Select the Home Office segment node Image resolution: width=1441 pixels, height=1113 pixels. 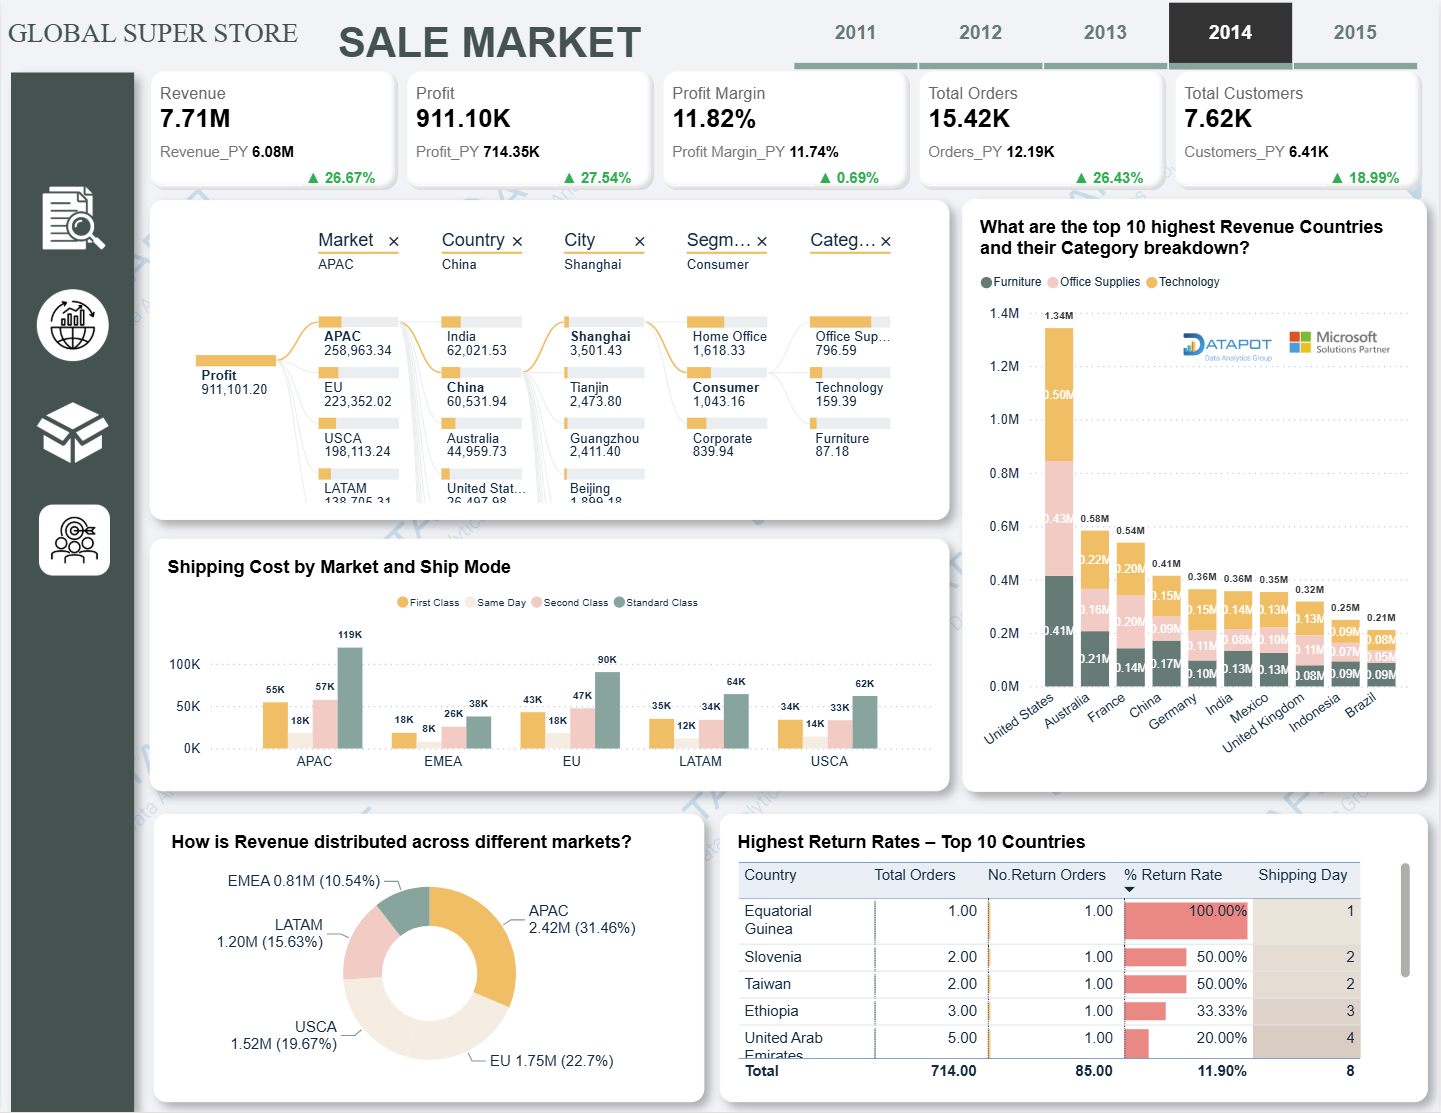727,338
